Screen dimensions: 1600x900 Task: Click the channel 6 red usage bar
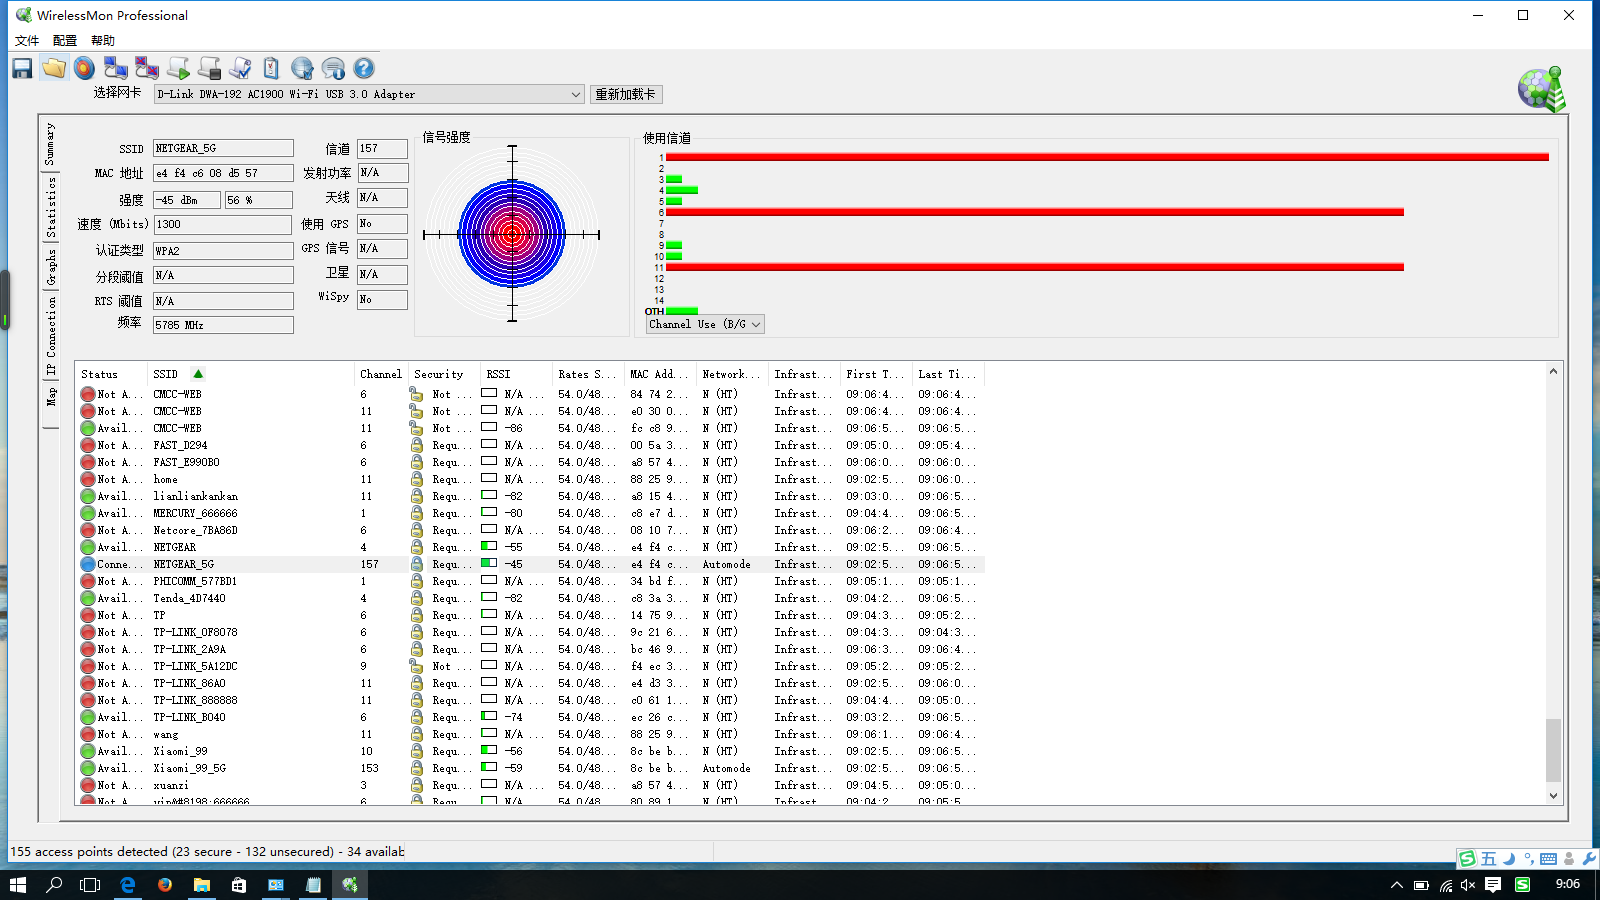pyautogui.click(x=1035, y=212)
